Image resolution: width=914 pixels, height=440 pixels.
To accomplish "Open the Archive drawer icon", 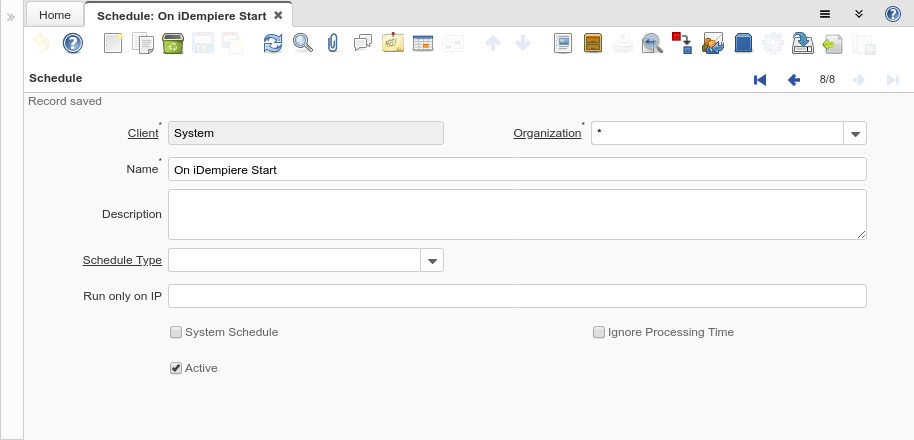I will point(593,43).
